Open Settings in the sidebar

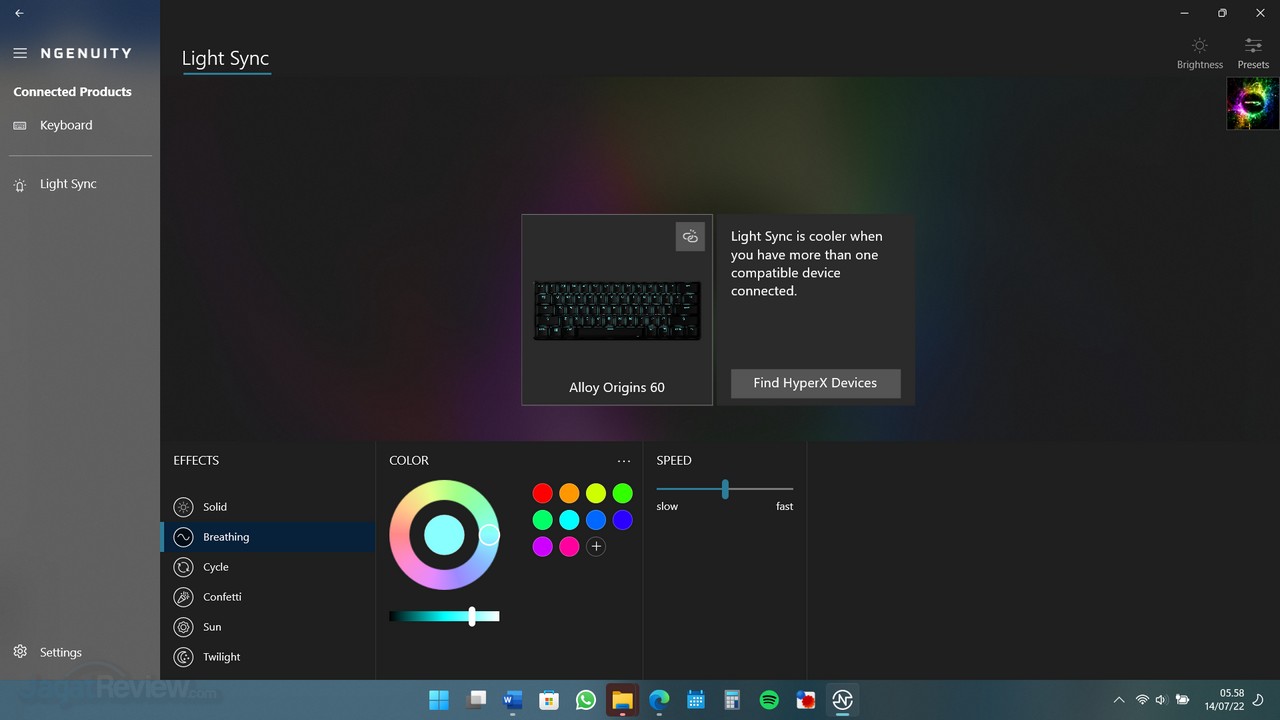(x=60, y=652)
